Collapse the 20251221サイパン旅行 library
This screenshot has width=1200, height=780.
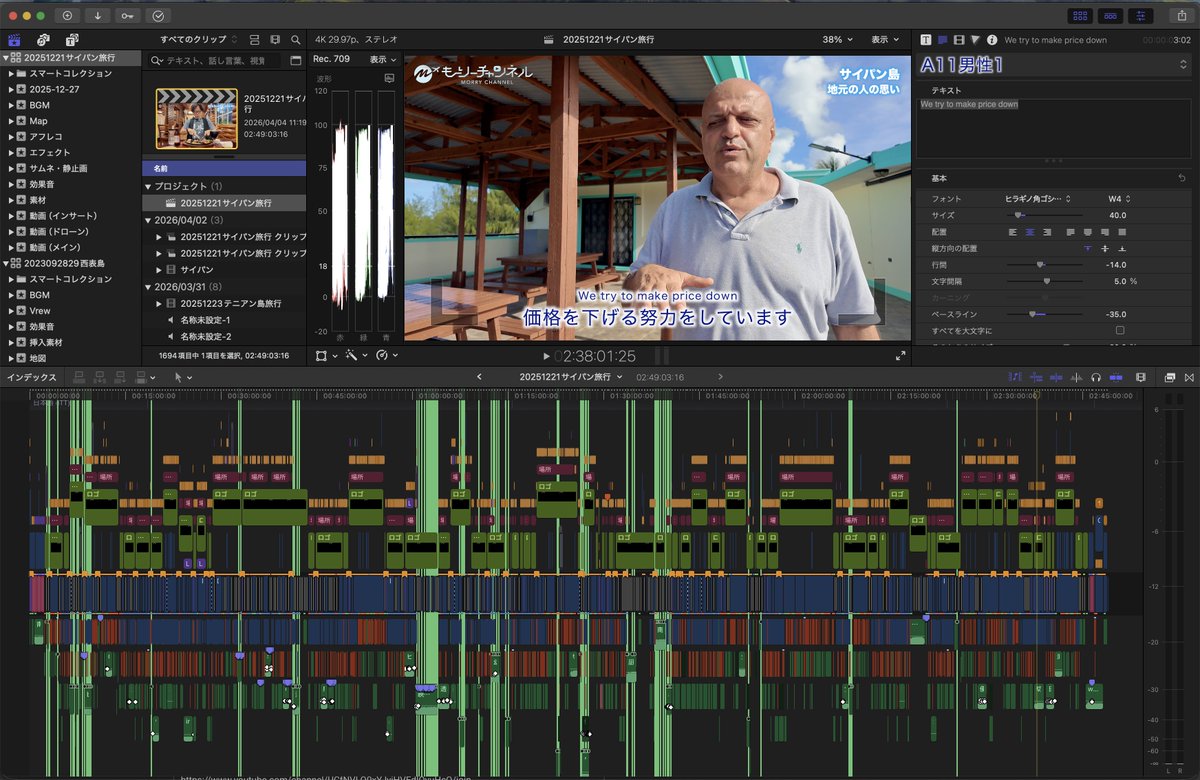point(4,58)
